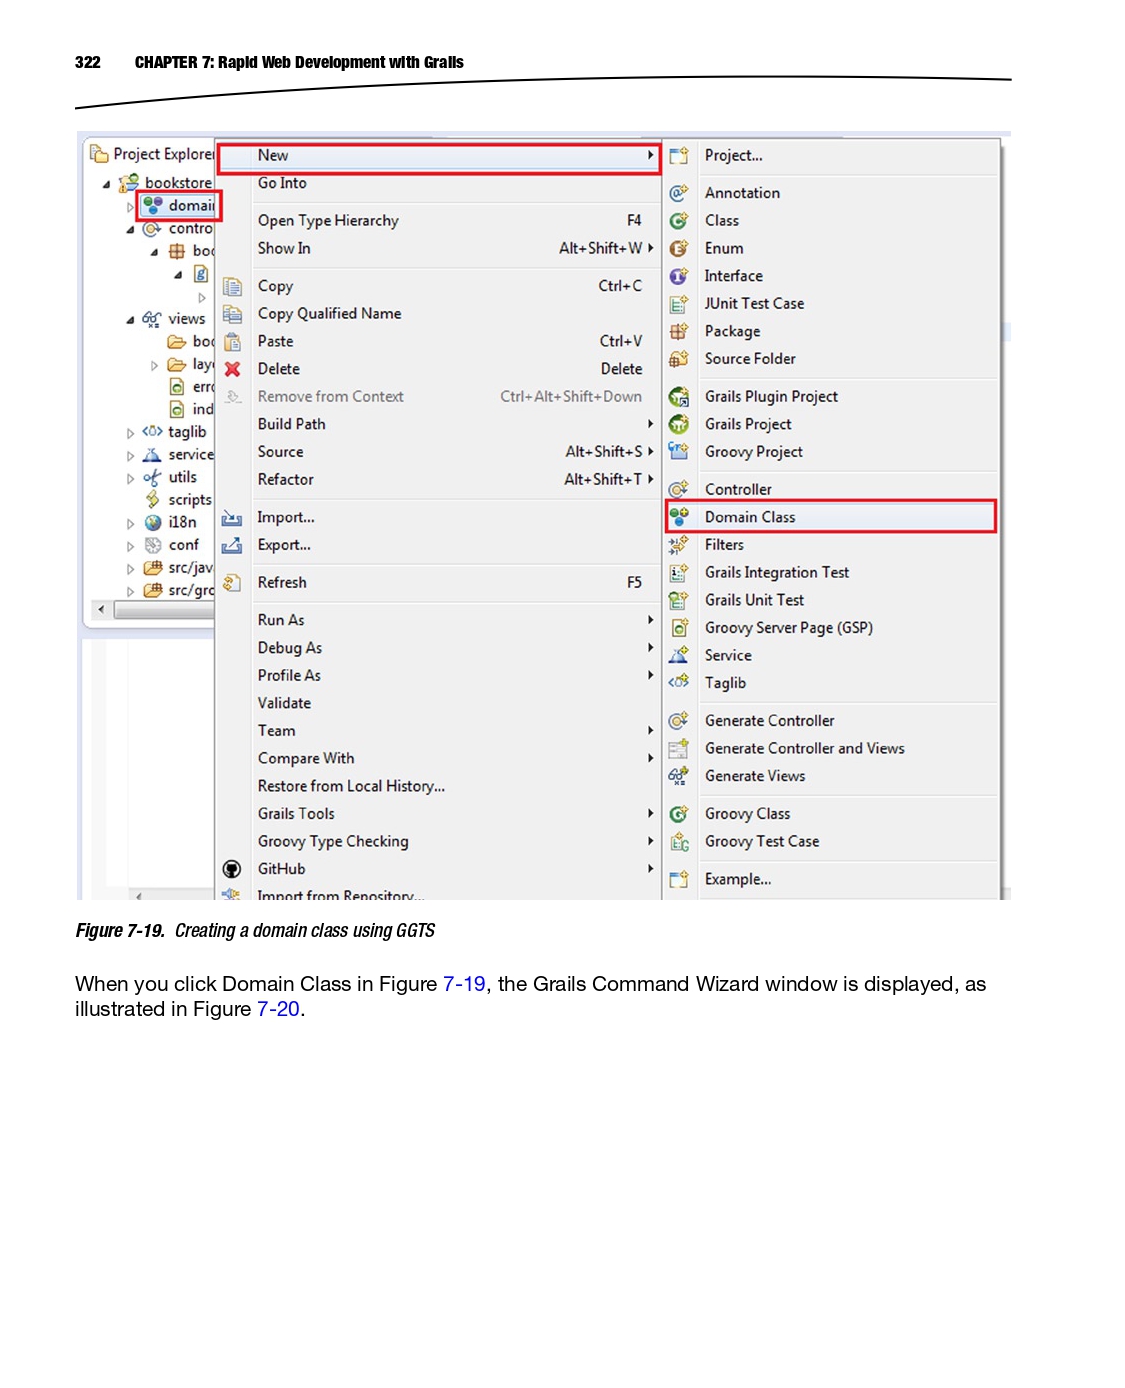The image size is (1125, 1388).
Task: Click the Project Explorer tab title
Action: tap(163, 154)
